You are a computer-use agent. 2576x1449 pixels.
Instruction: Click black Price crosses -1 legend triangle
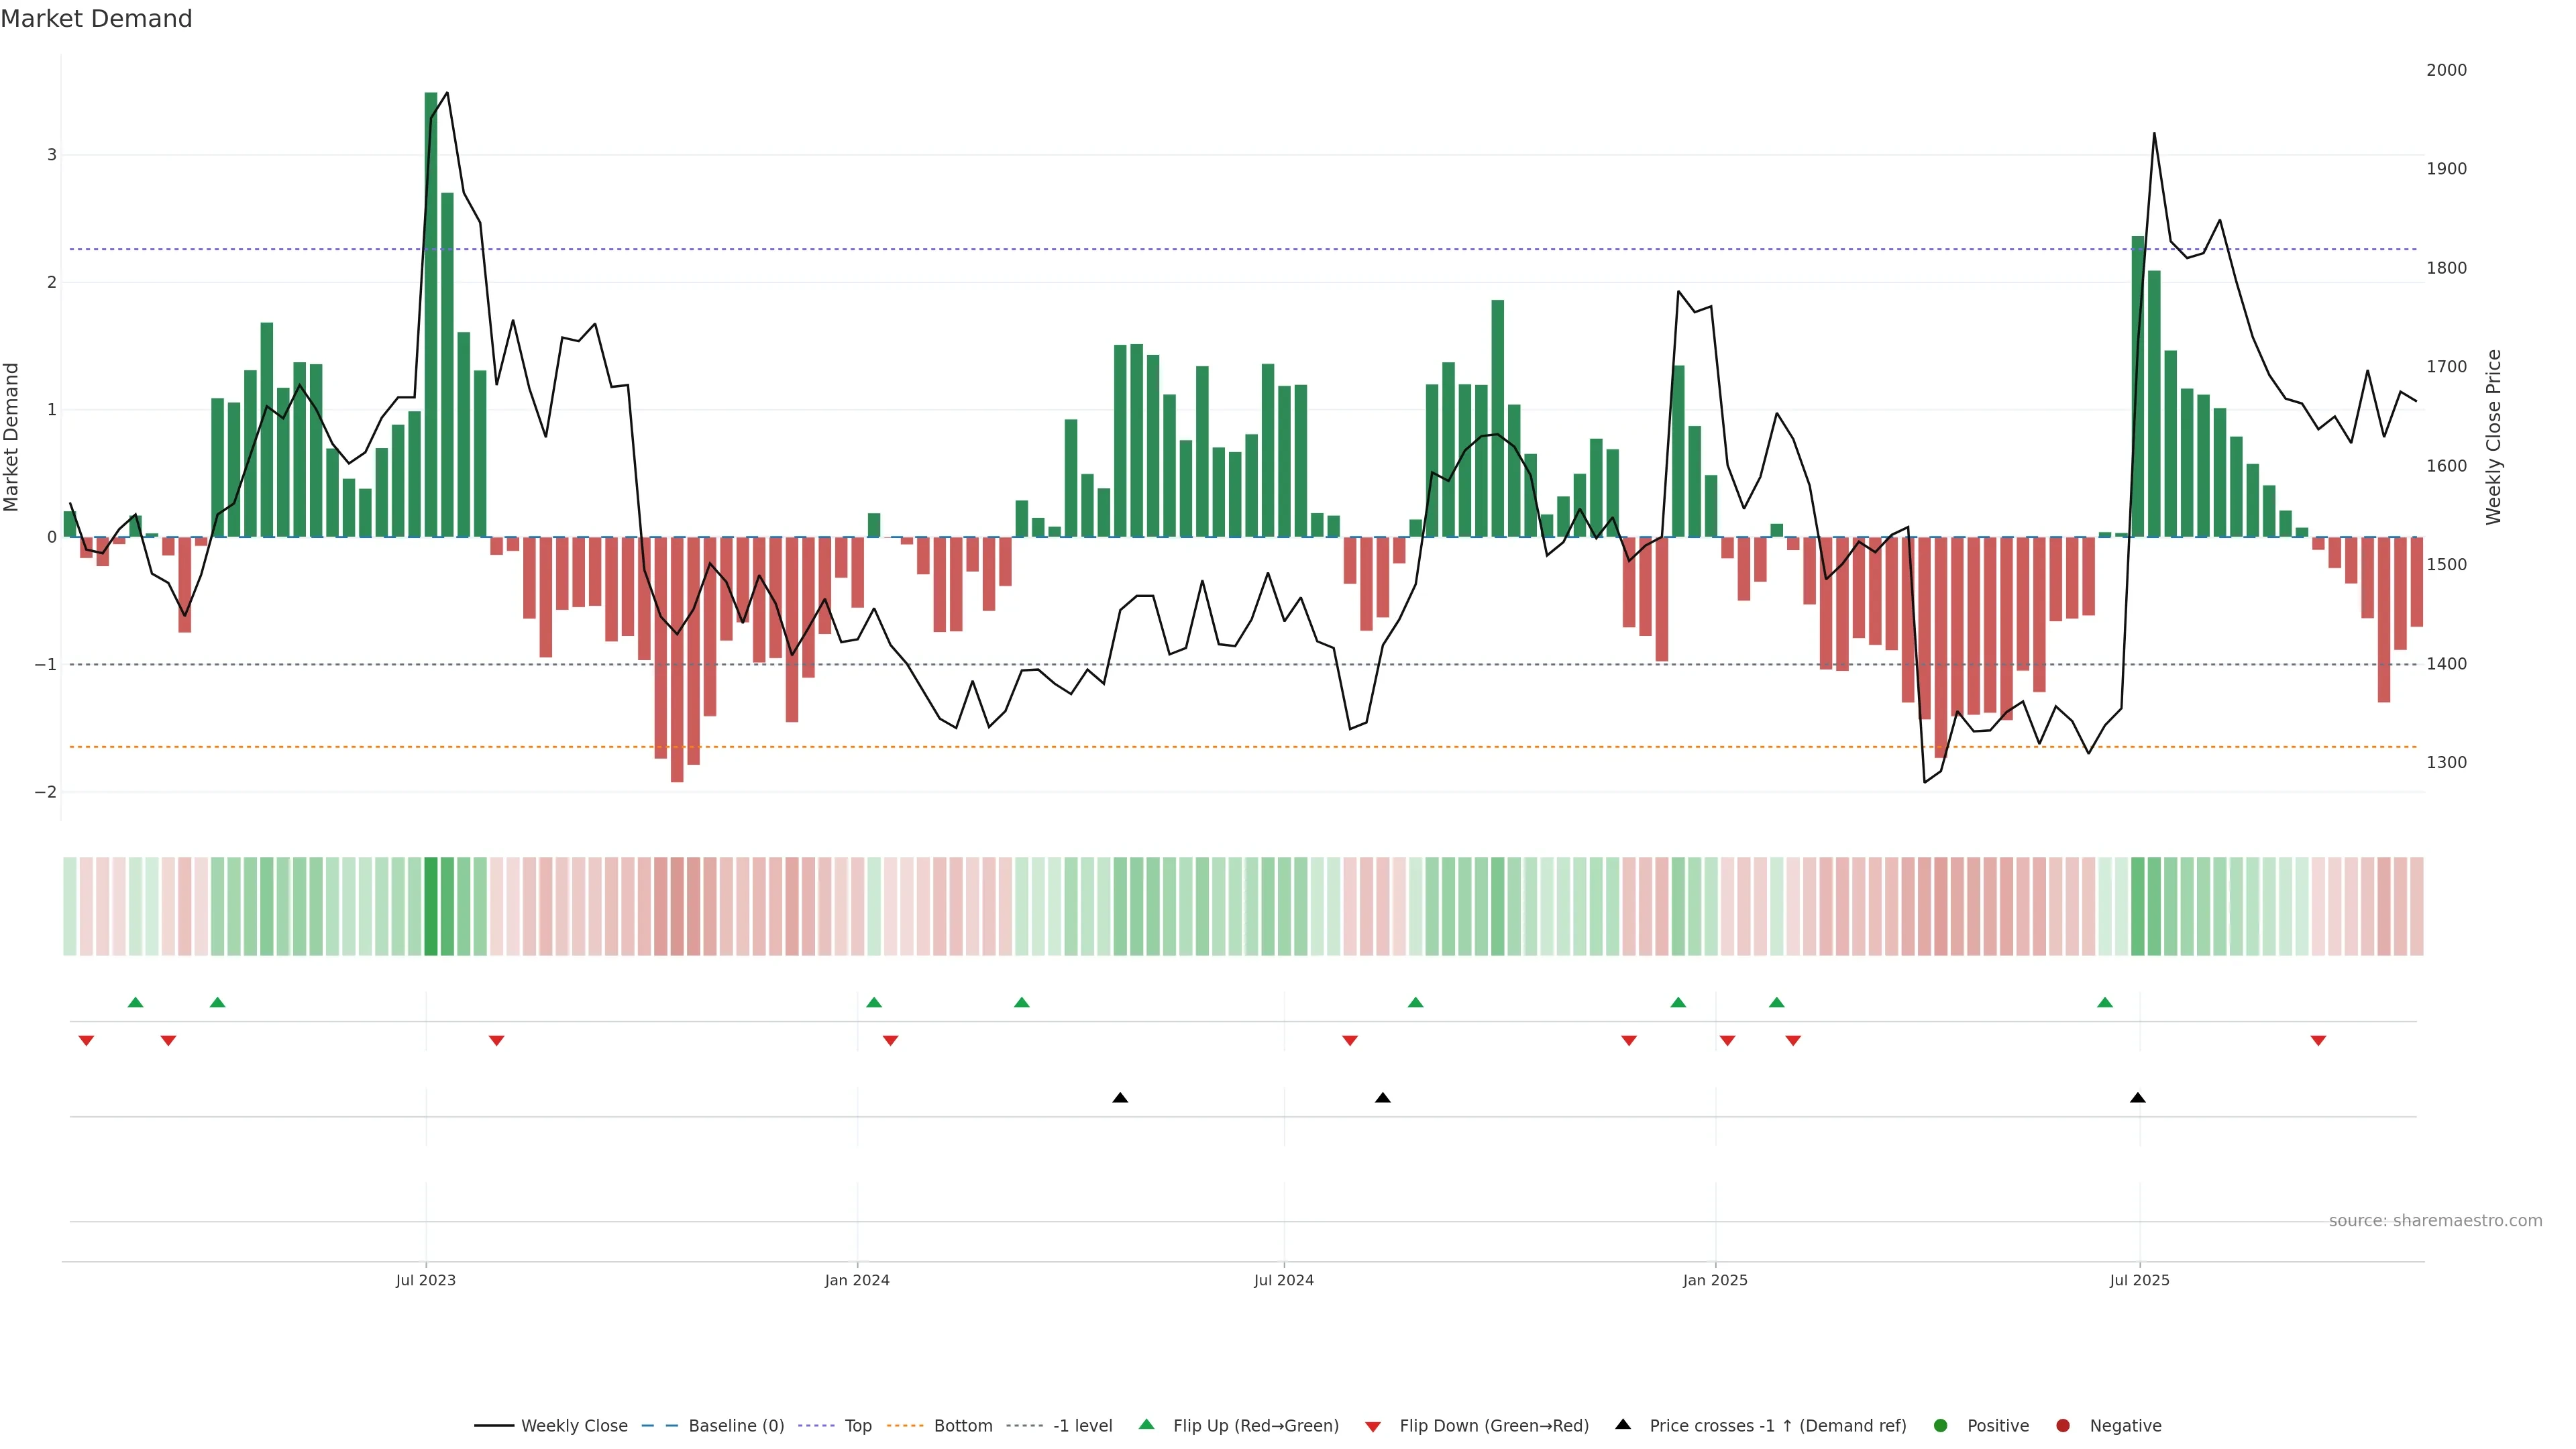1623,1424
